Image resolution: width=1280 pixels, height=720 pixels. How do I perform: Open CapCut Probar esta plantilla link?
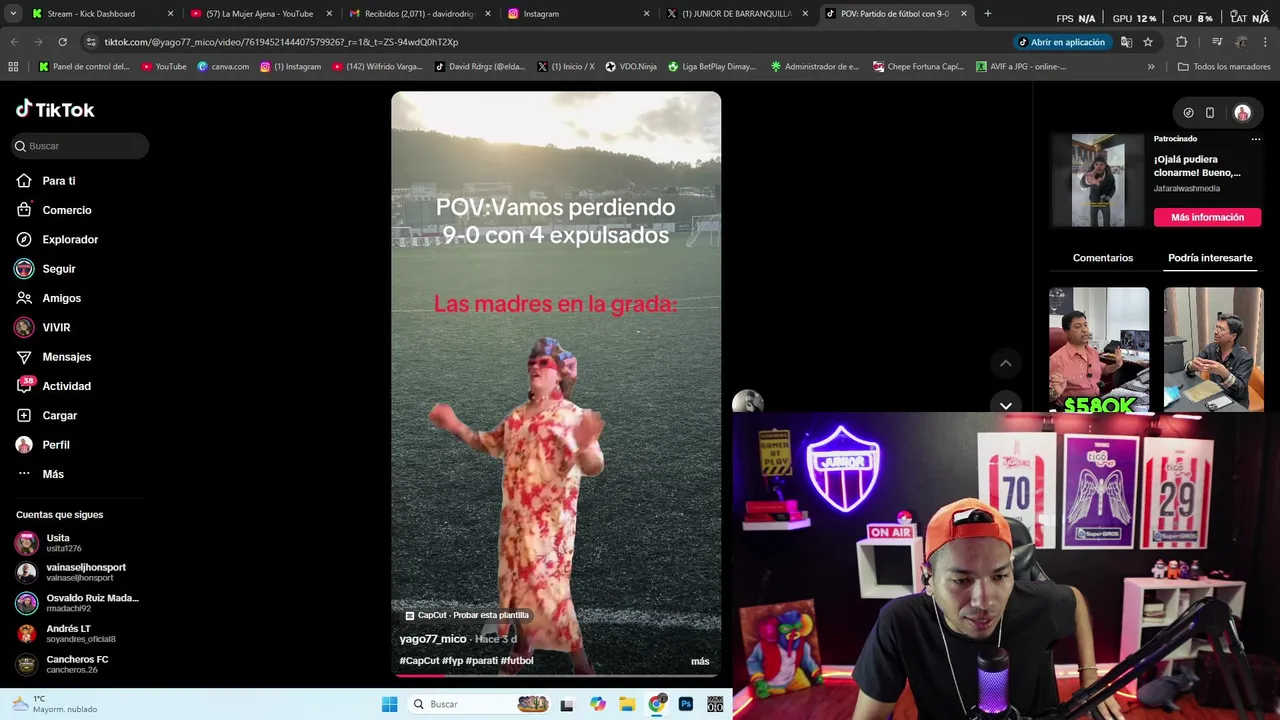click(467, 615)
